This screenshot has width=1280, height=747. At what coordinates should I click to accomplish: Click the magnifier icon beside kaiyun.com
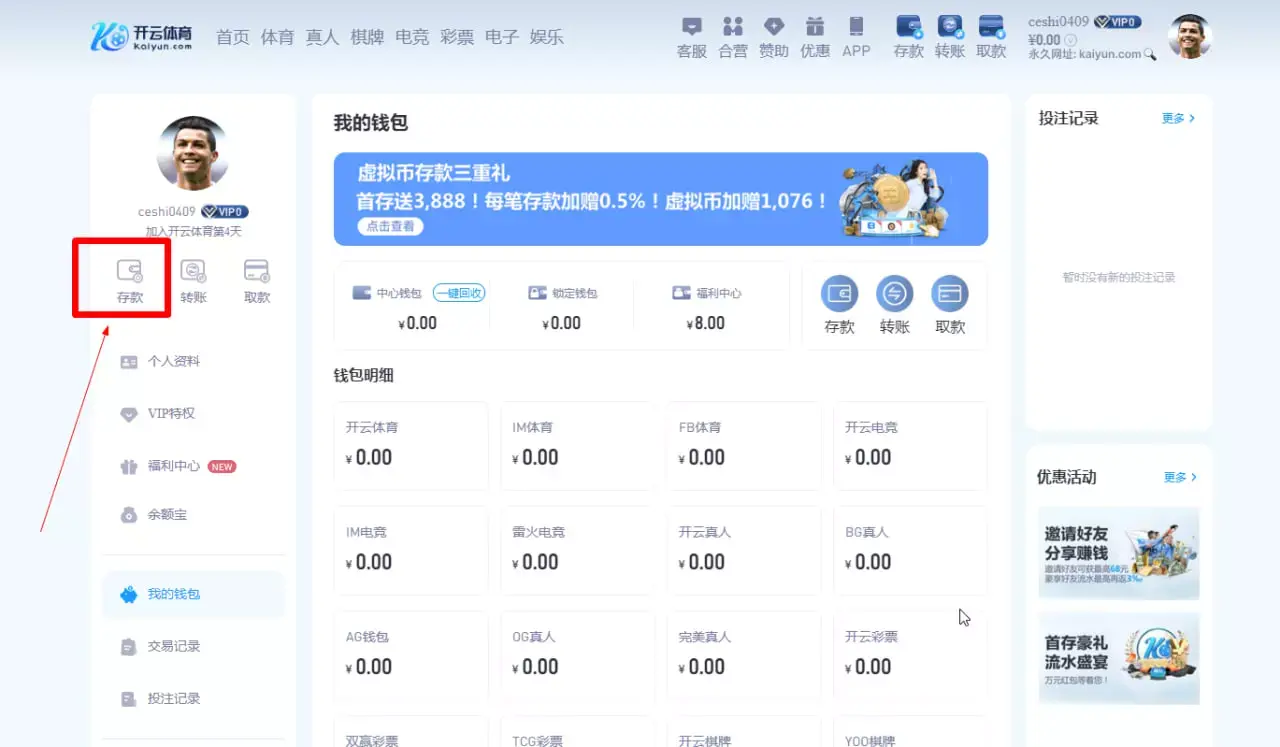click(x=1150, y=55)
